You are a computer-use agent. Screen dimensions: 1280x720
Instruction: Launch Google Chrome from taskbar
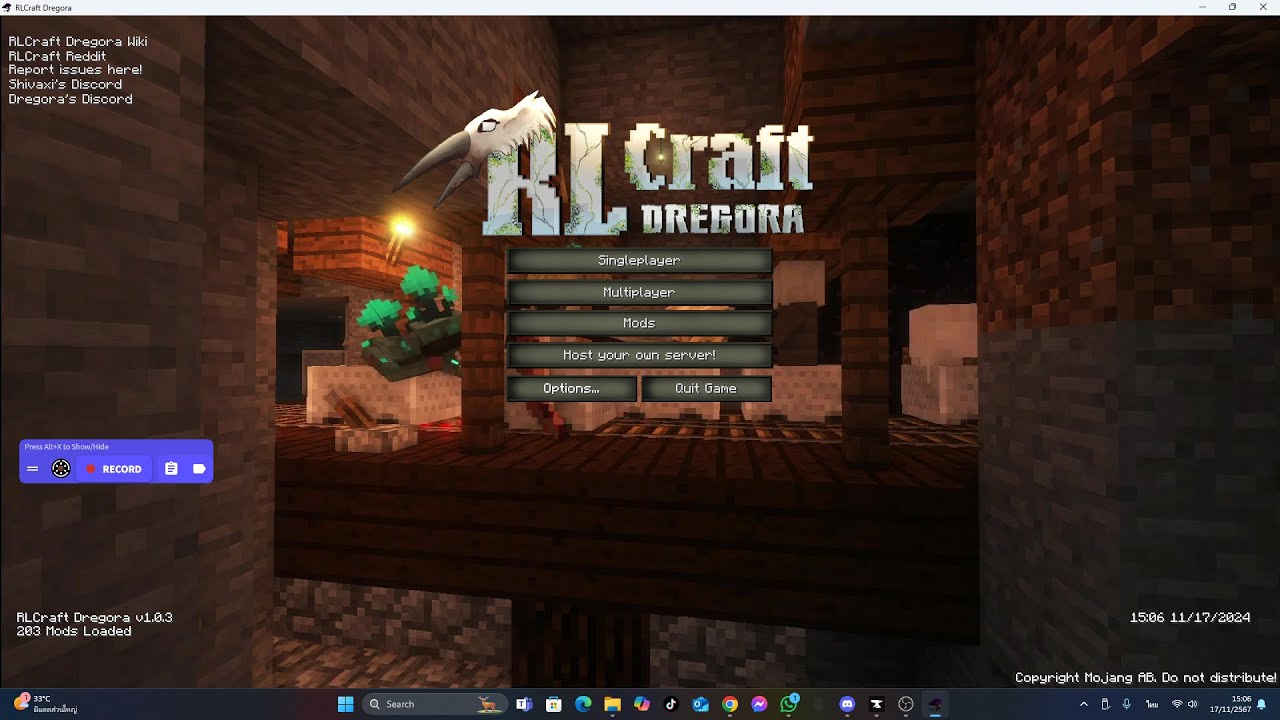tap(730, 704)
